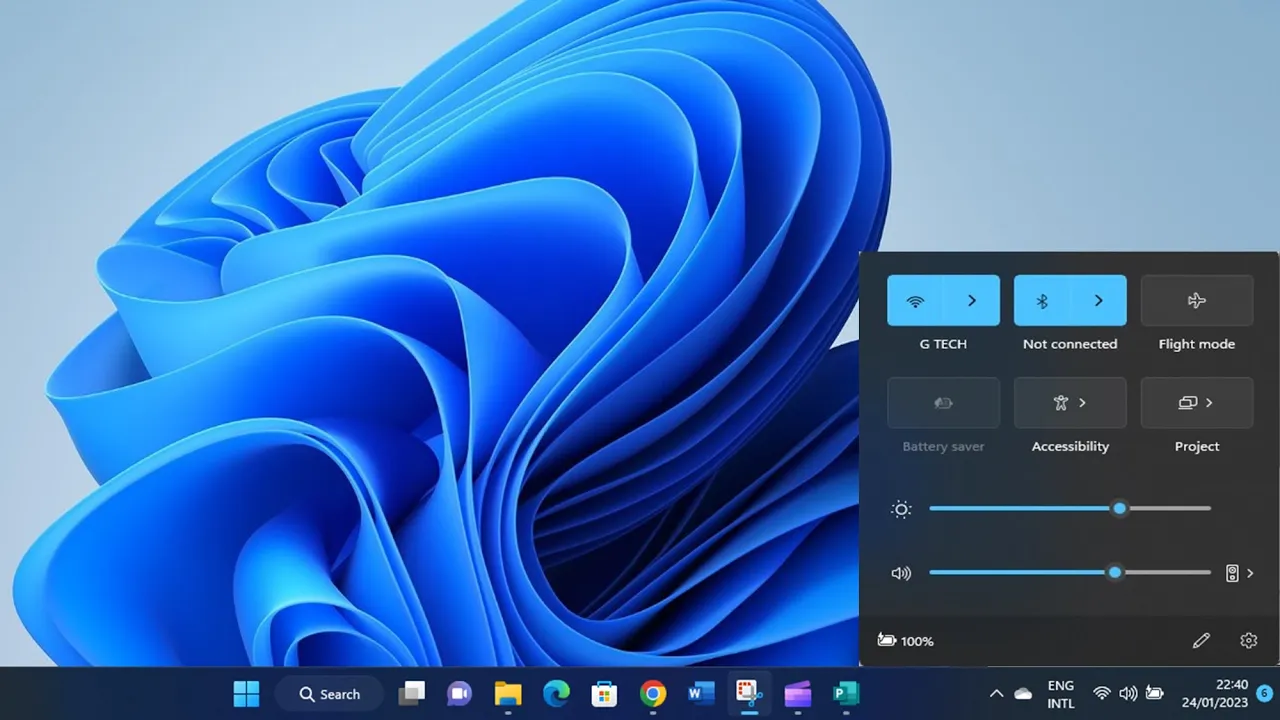
Task: Show hidden icons in the system tray
Action: [996, 694]
